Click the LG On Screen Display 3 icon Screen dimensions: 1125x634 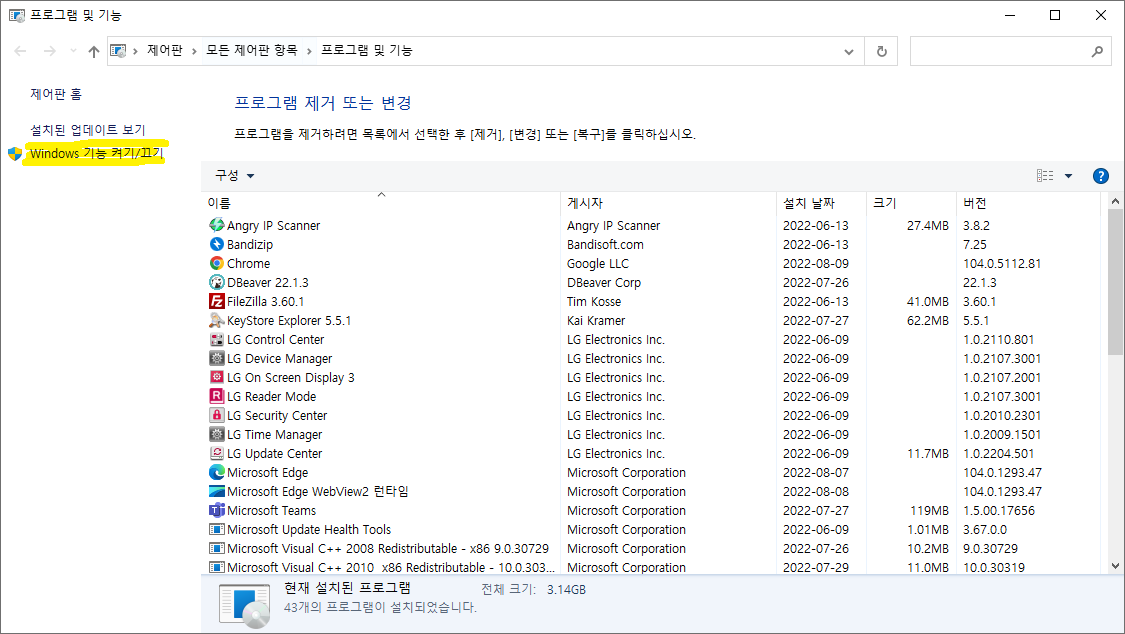(x=217, y=377)
